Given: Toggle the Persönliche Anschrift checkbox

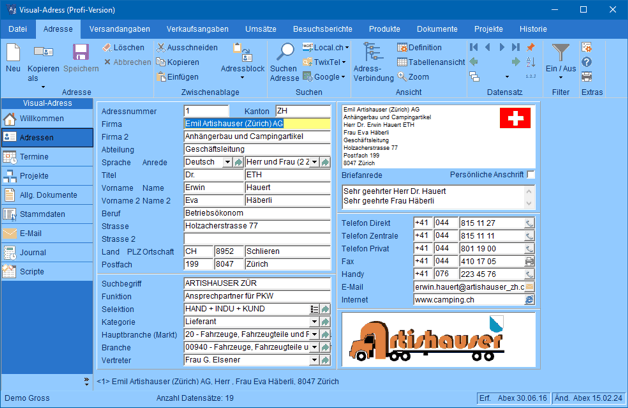Looking at the screenshot, I should (531, 175).
